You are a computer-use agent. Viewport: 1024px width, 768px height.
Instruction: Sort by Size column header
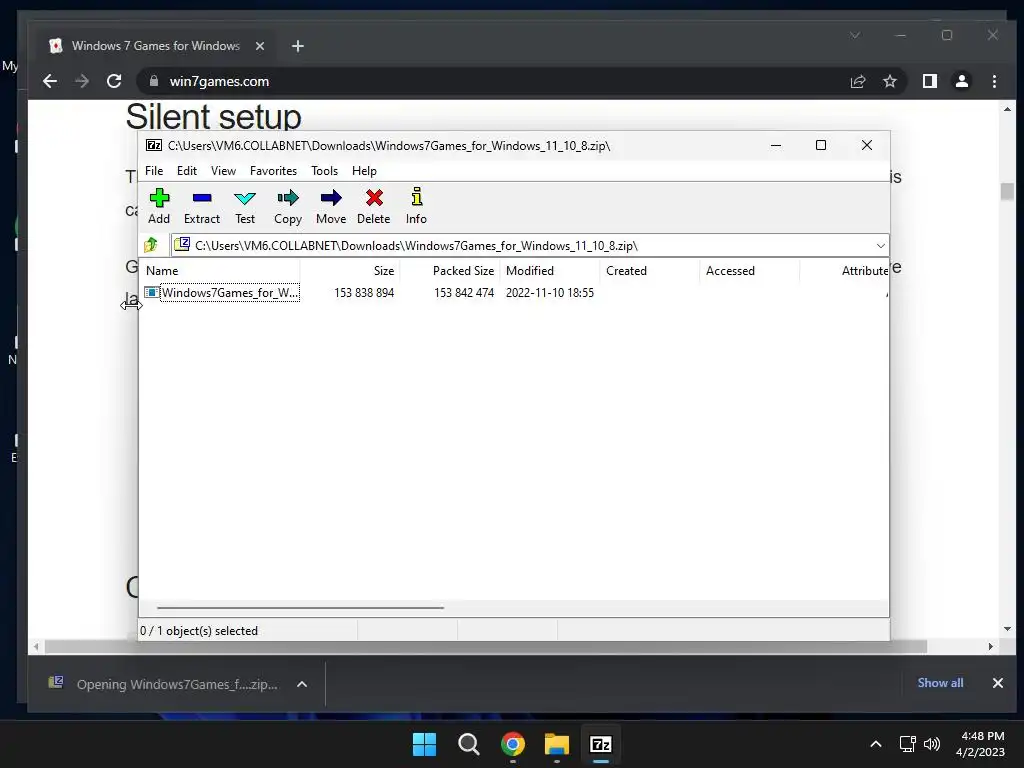pyautogui.click(x=350, y=270)
